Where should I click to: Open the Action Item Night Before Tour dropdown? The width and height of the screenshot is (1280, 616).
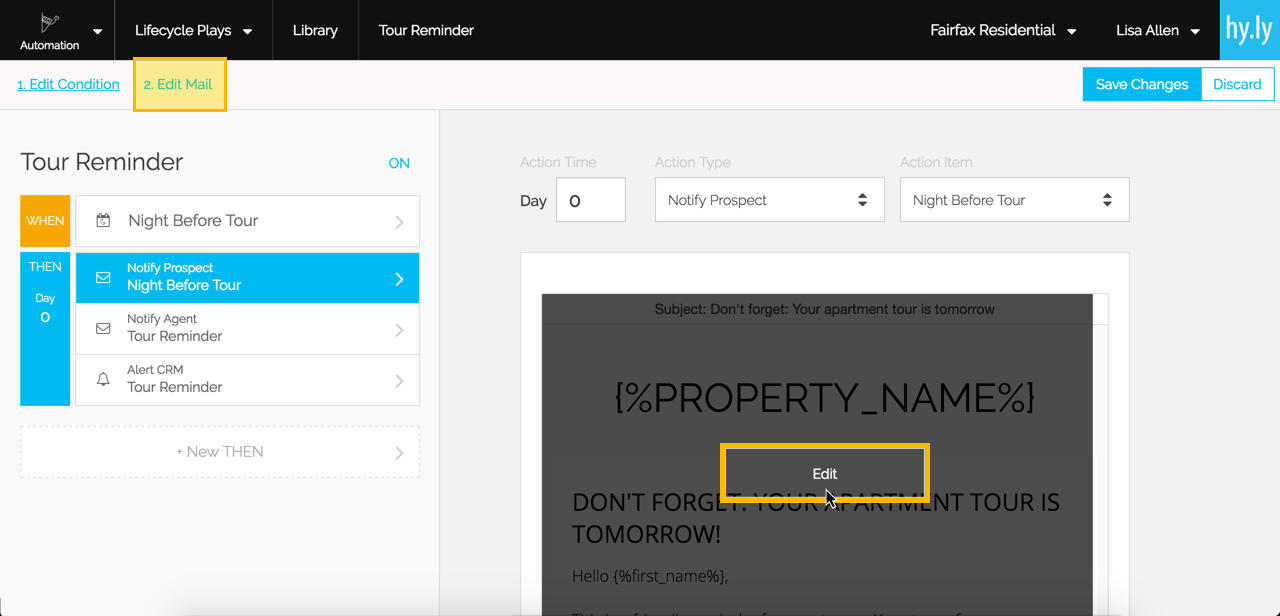click(x=1014, y=200)
